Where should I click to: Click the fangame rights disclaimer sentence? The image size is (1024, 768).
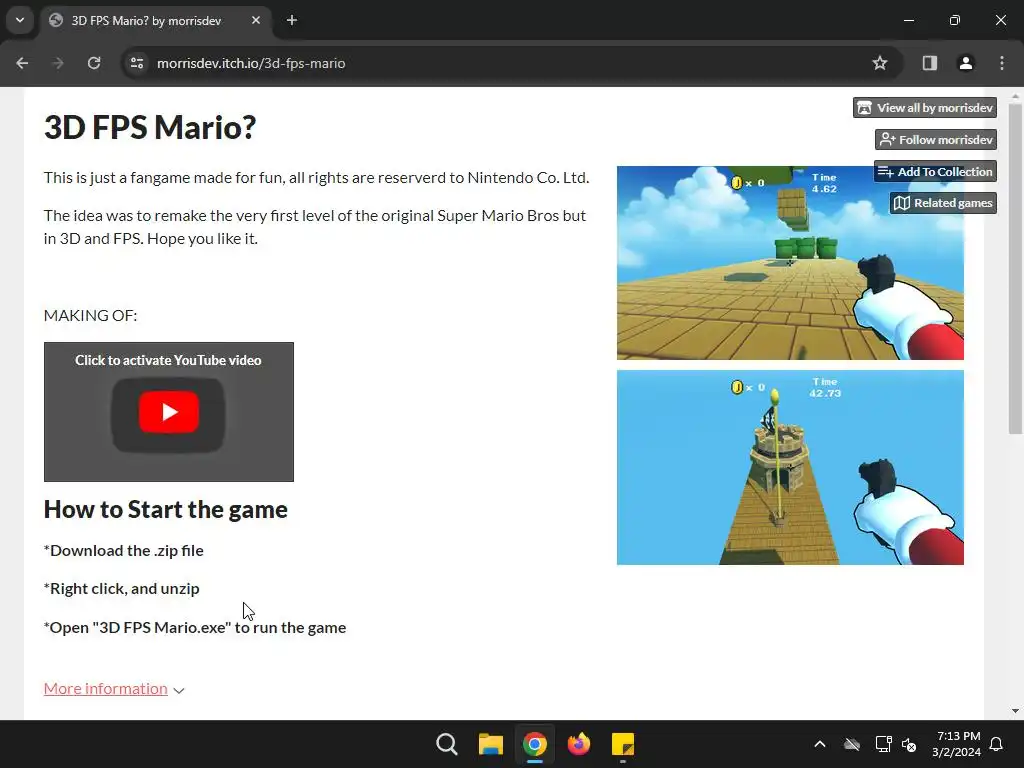pos(317,178)
